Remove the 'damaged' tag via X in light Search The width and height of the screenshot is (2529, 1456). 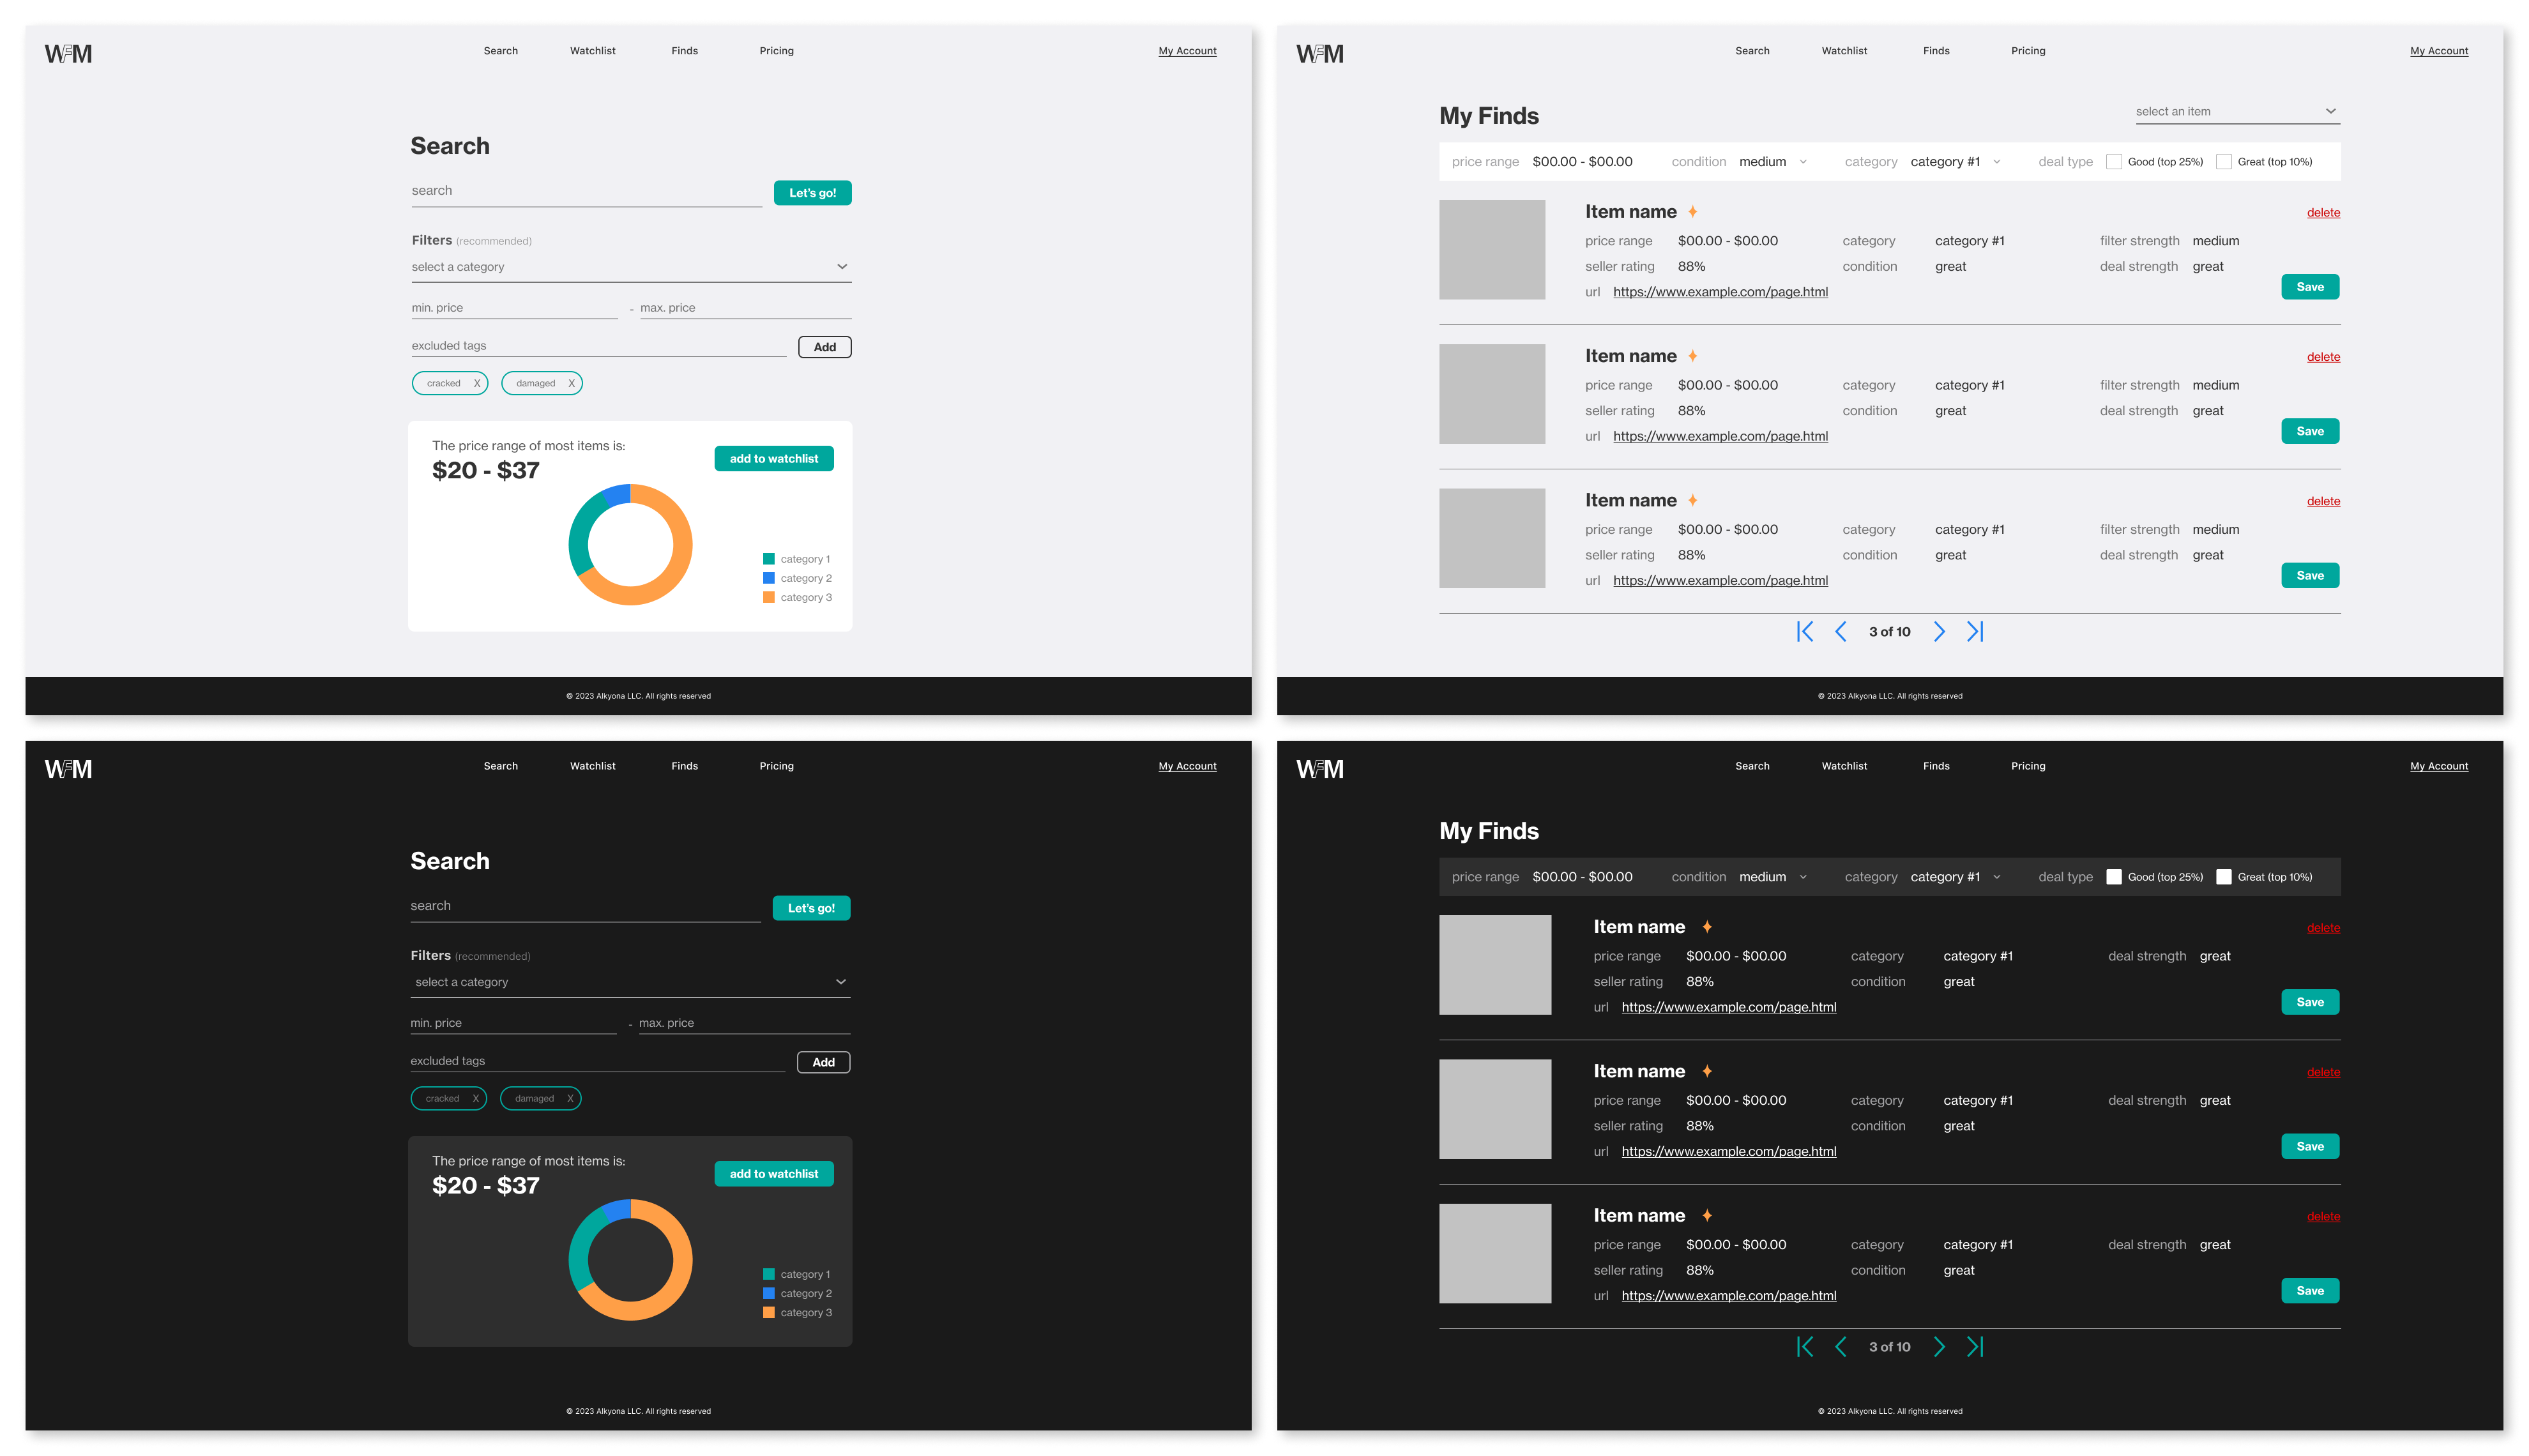coord(572,383)
